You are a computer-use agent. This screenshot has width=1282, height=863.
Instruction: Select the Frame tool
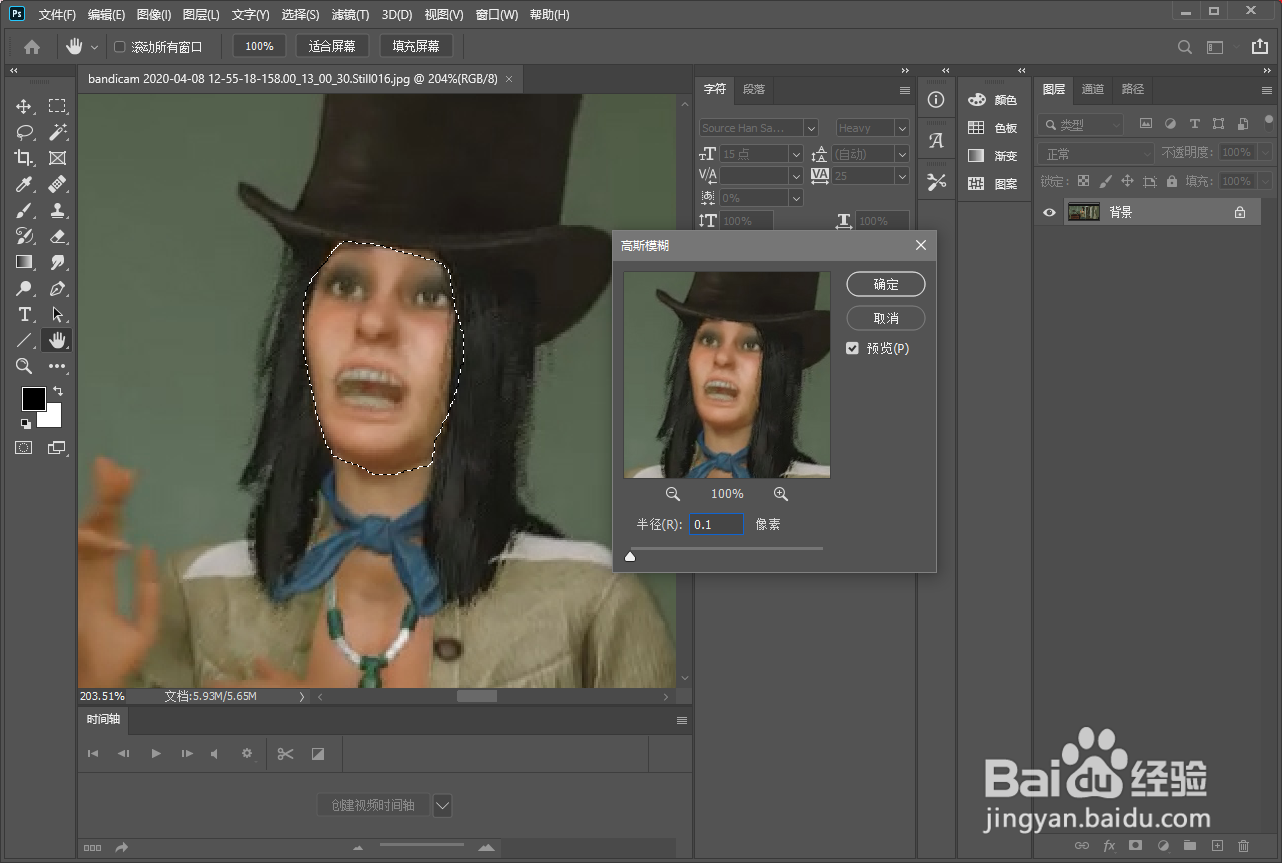coord(58,158)
